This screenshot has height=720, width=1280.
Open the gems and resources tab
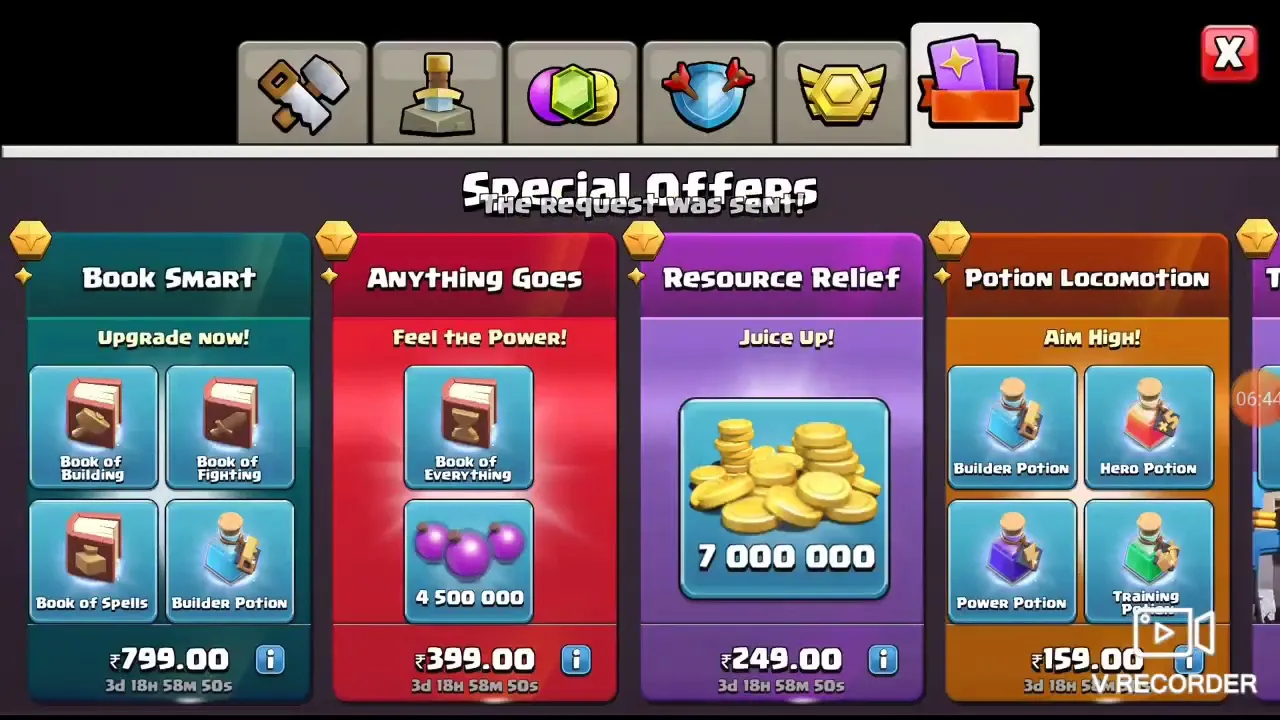point(572,93)
